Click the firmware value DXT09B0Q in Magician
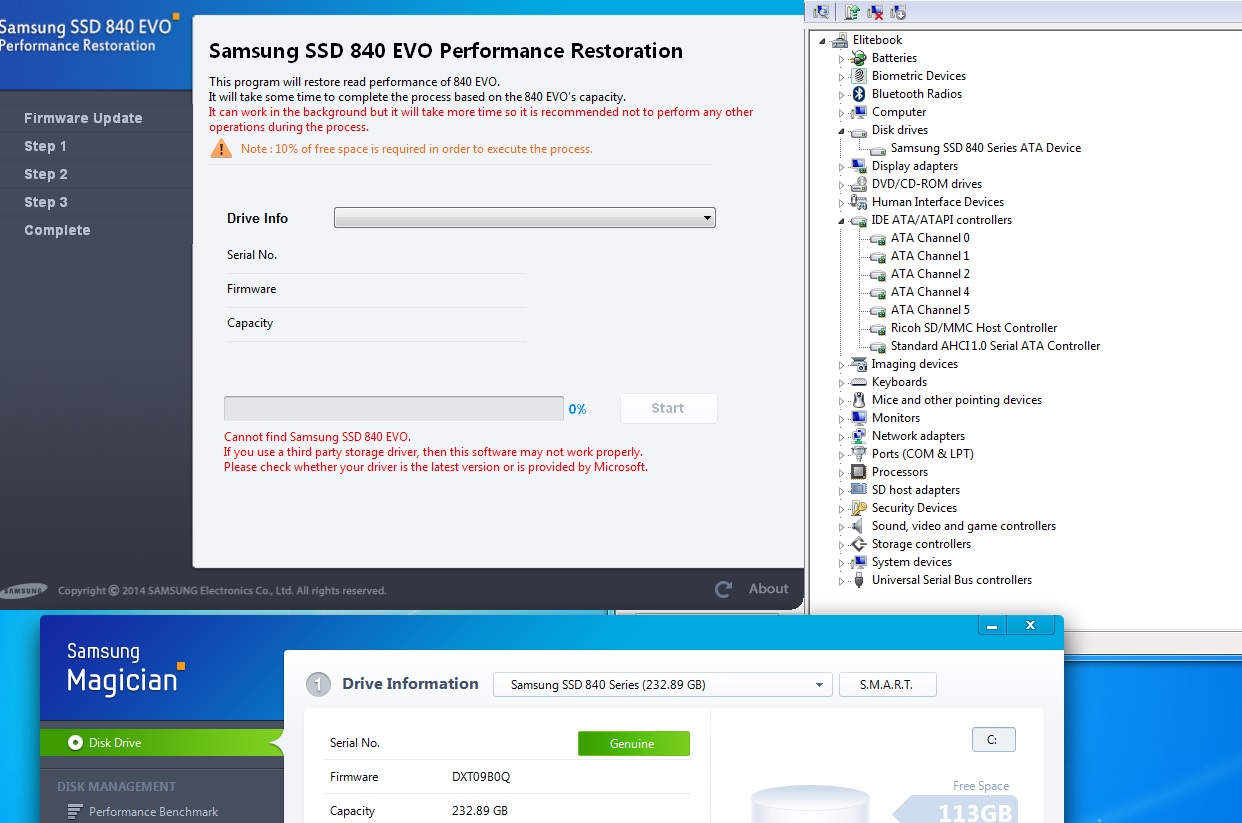The image size is (1242, 823). 481,777
